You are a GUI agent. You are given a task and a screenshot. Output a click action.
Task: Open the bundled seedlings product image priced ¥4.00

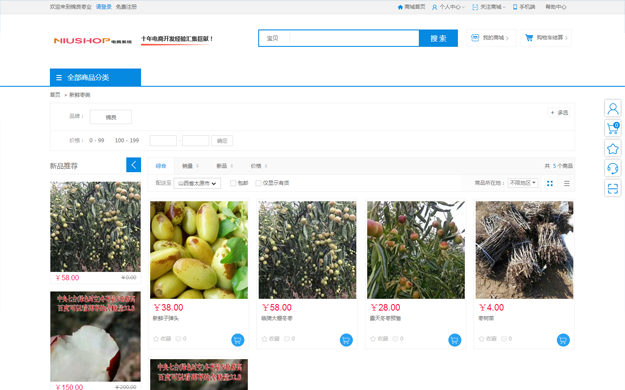(524, 250)
